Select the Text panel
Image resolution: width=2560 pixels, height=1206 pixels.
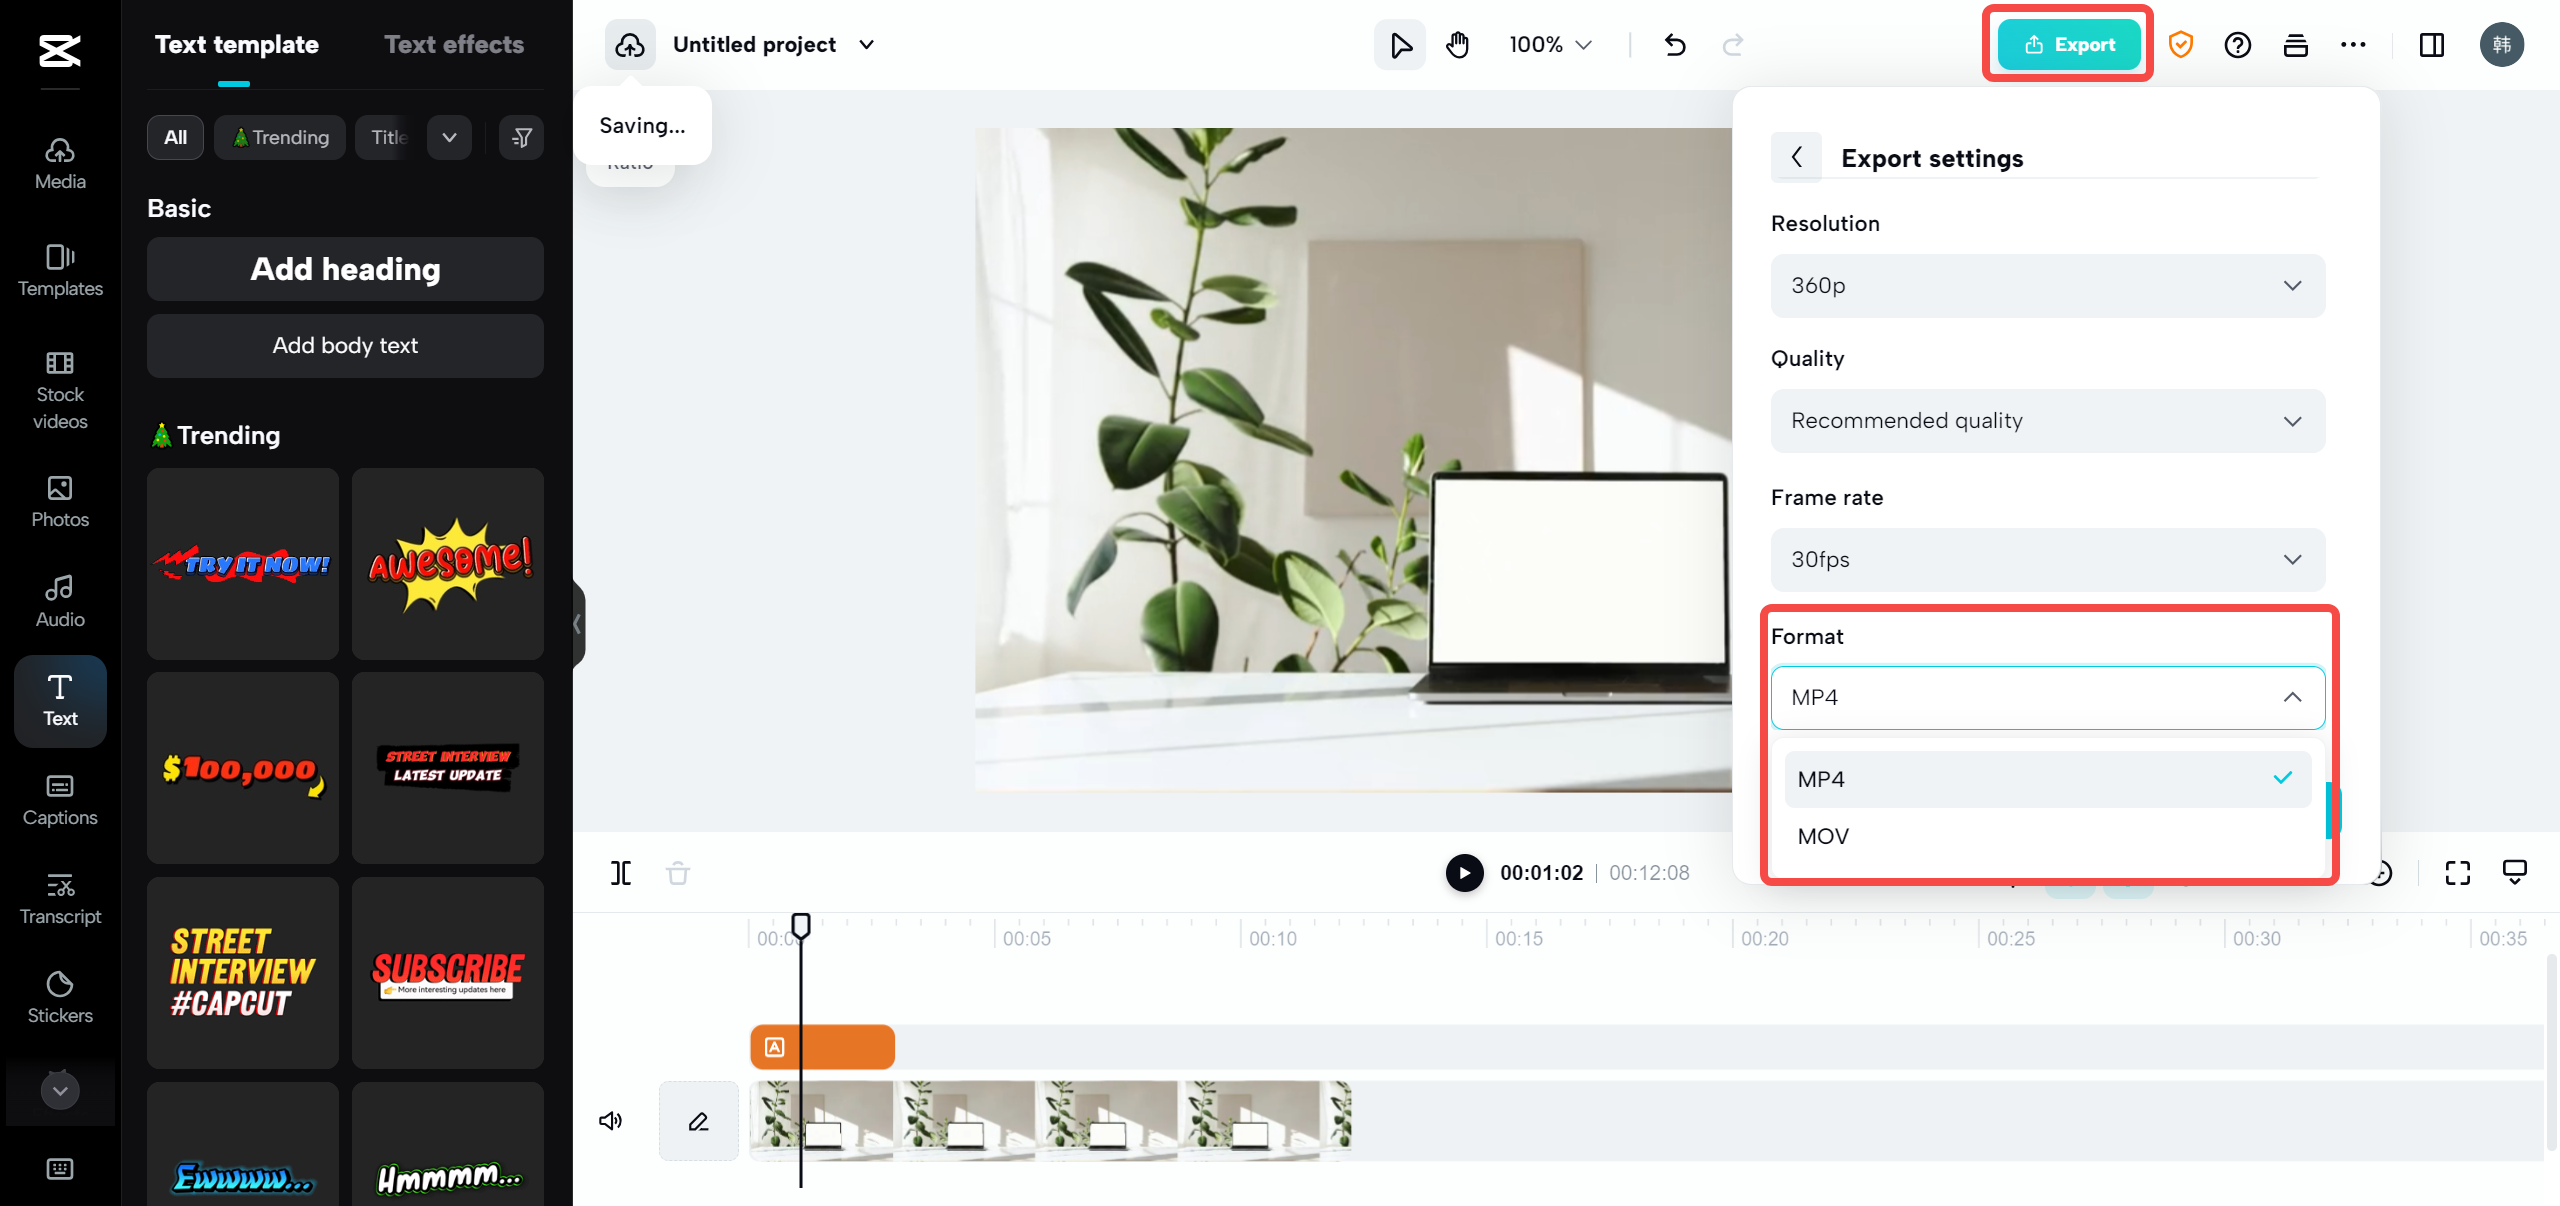pos(60,701)
